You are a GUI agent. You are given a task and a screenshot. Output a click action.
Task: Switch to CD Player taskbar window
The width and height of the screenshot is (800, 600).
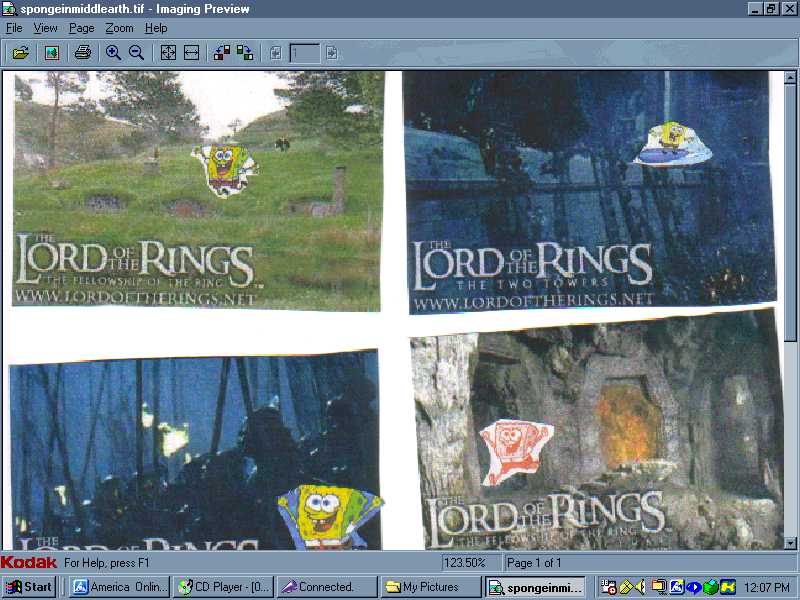click(x=223, y=587)
